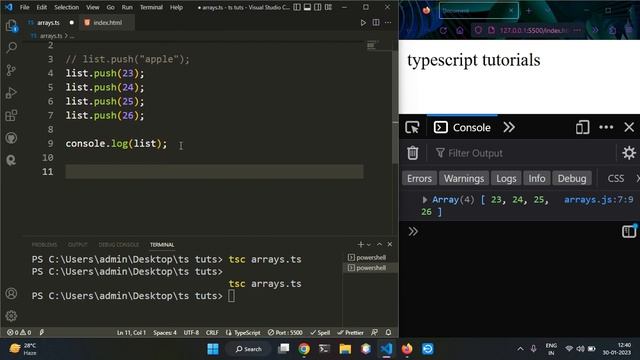Open the Selection menu

[x=66, y=7]
